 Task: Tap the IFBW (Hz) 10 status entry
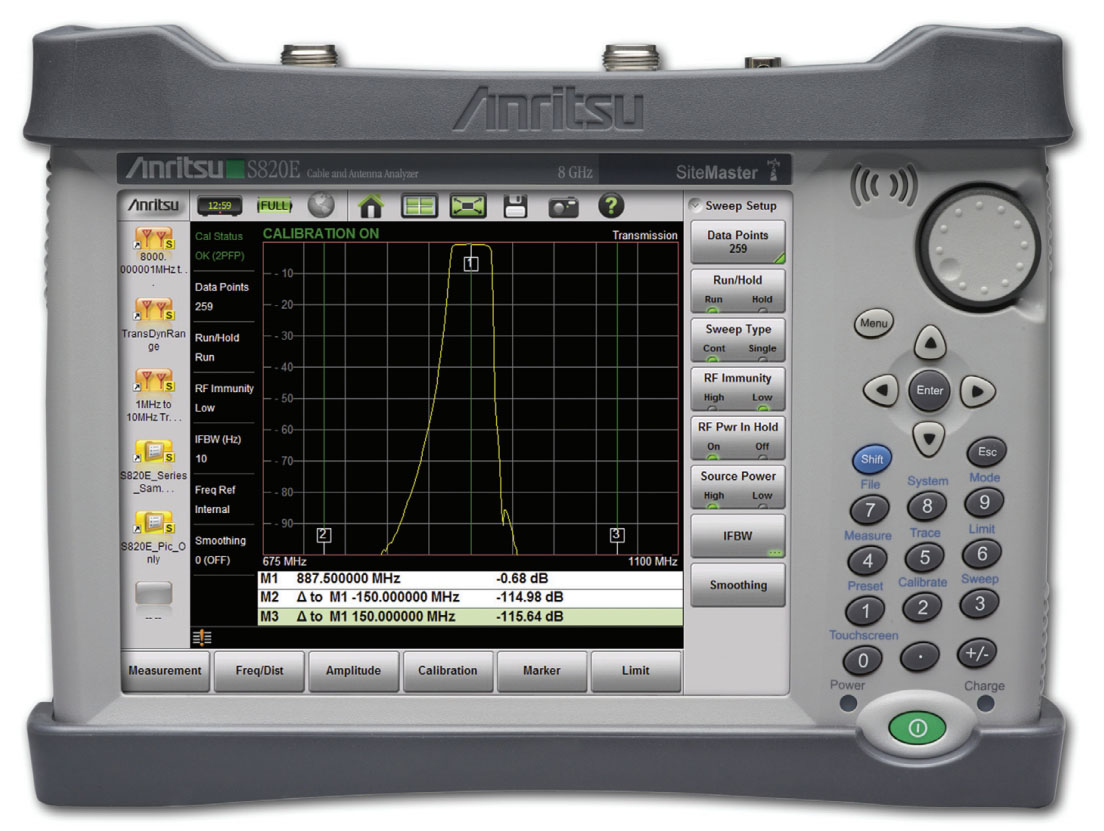tap(222, 449)
